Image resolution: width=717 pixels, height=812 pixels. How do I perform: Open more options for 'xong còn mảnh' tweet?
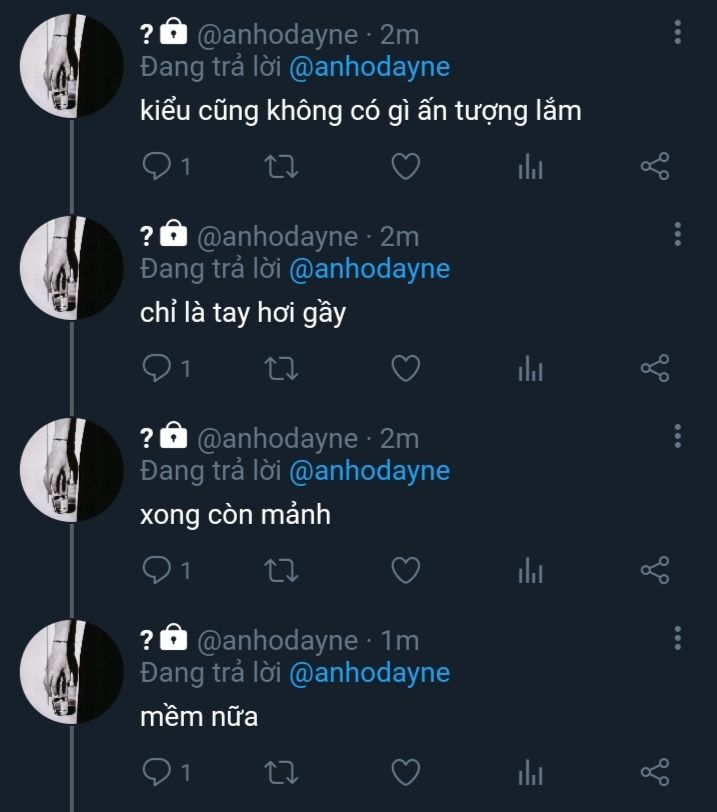[x=678, y=436]
